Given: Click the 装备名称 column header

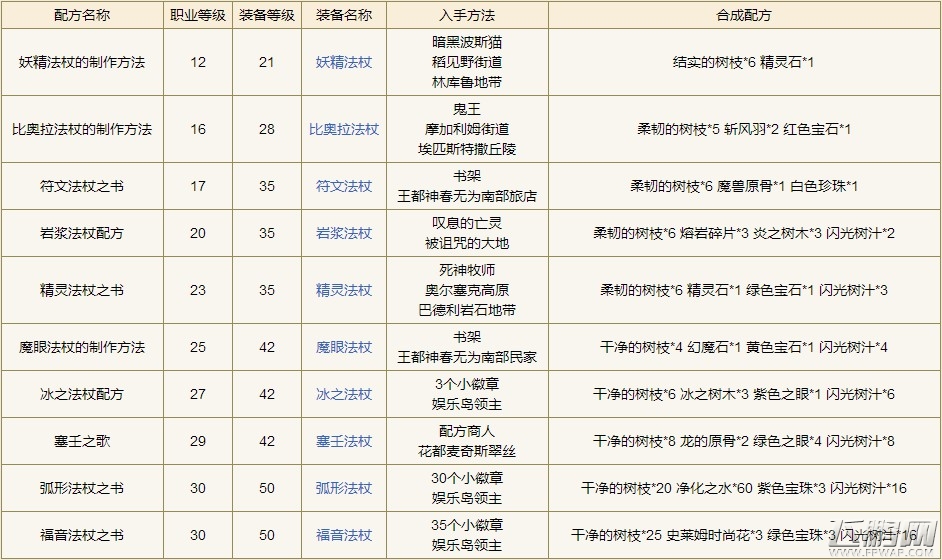Looking at the screenshot, I should pyautogui.click(x=344, y=15).
